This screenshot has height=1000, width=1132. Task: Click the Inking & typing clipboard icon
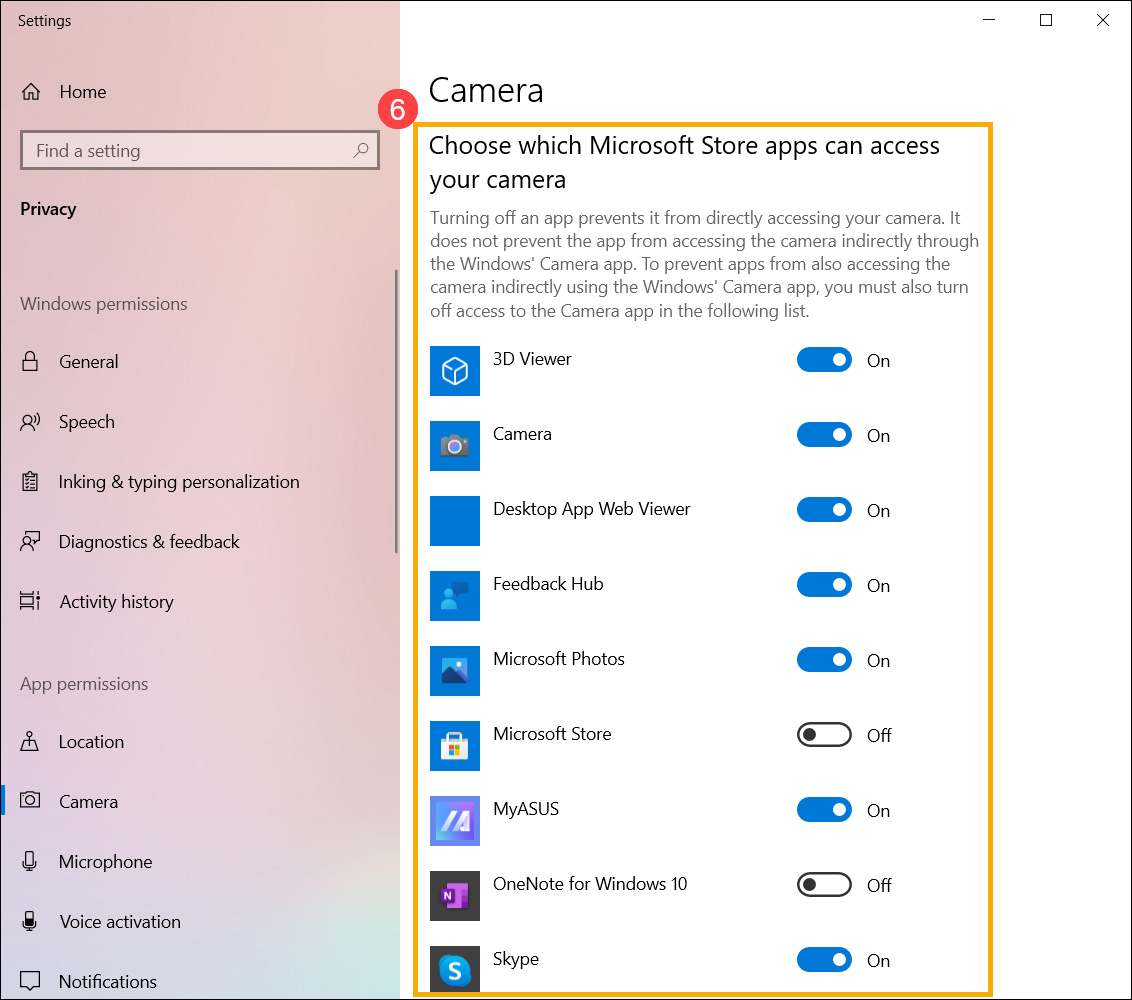click(x=30, y=482)
